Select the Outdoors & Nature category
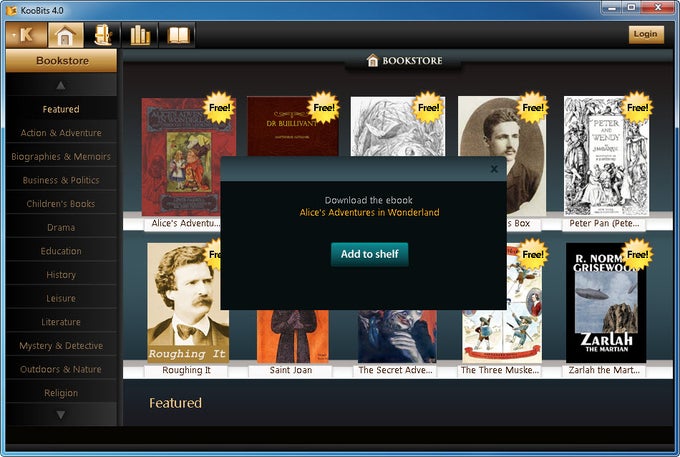 [x=61, y=369]
